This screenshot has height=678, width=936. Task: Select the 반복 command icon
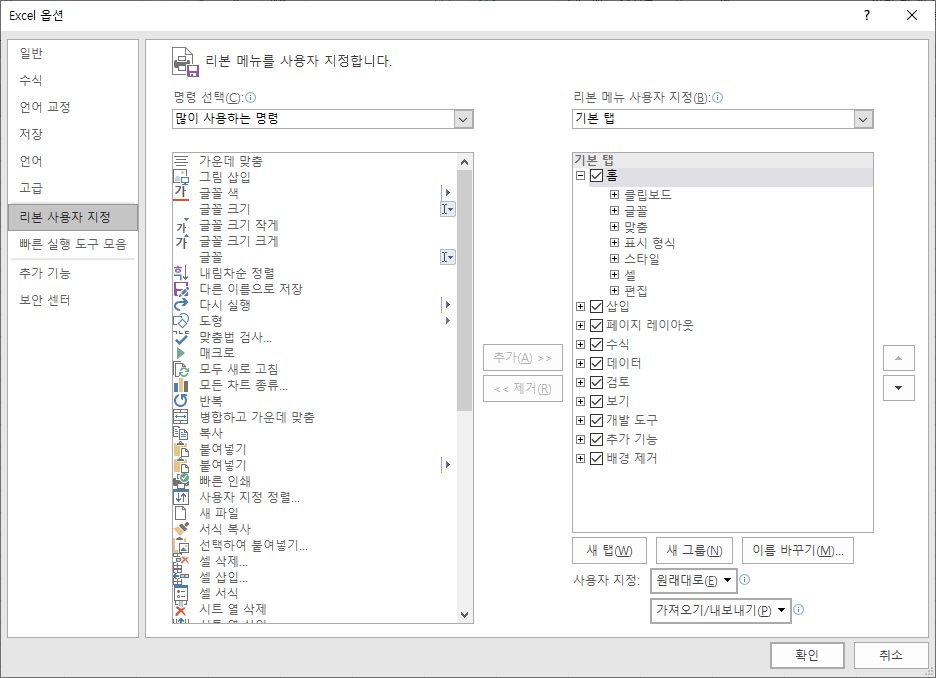(181, 401)
